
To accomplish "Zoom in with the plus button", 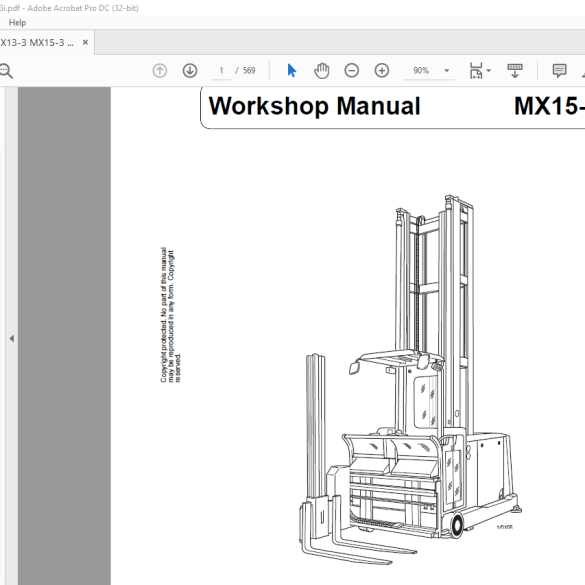I will tap(382, 71).
